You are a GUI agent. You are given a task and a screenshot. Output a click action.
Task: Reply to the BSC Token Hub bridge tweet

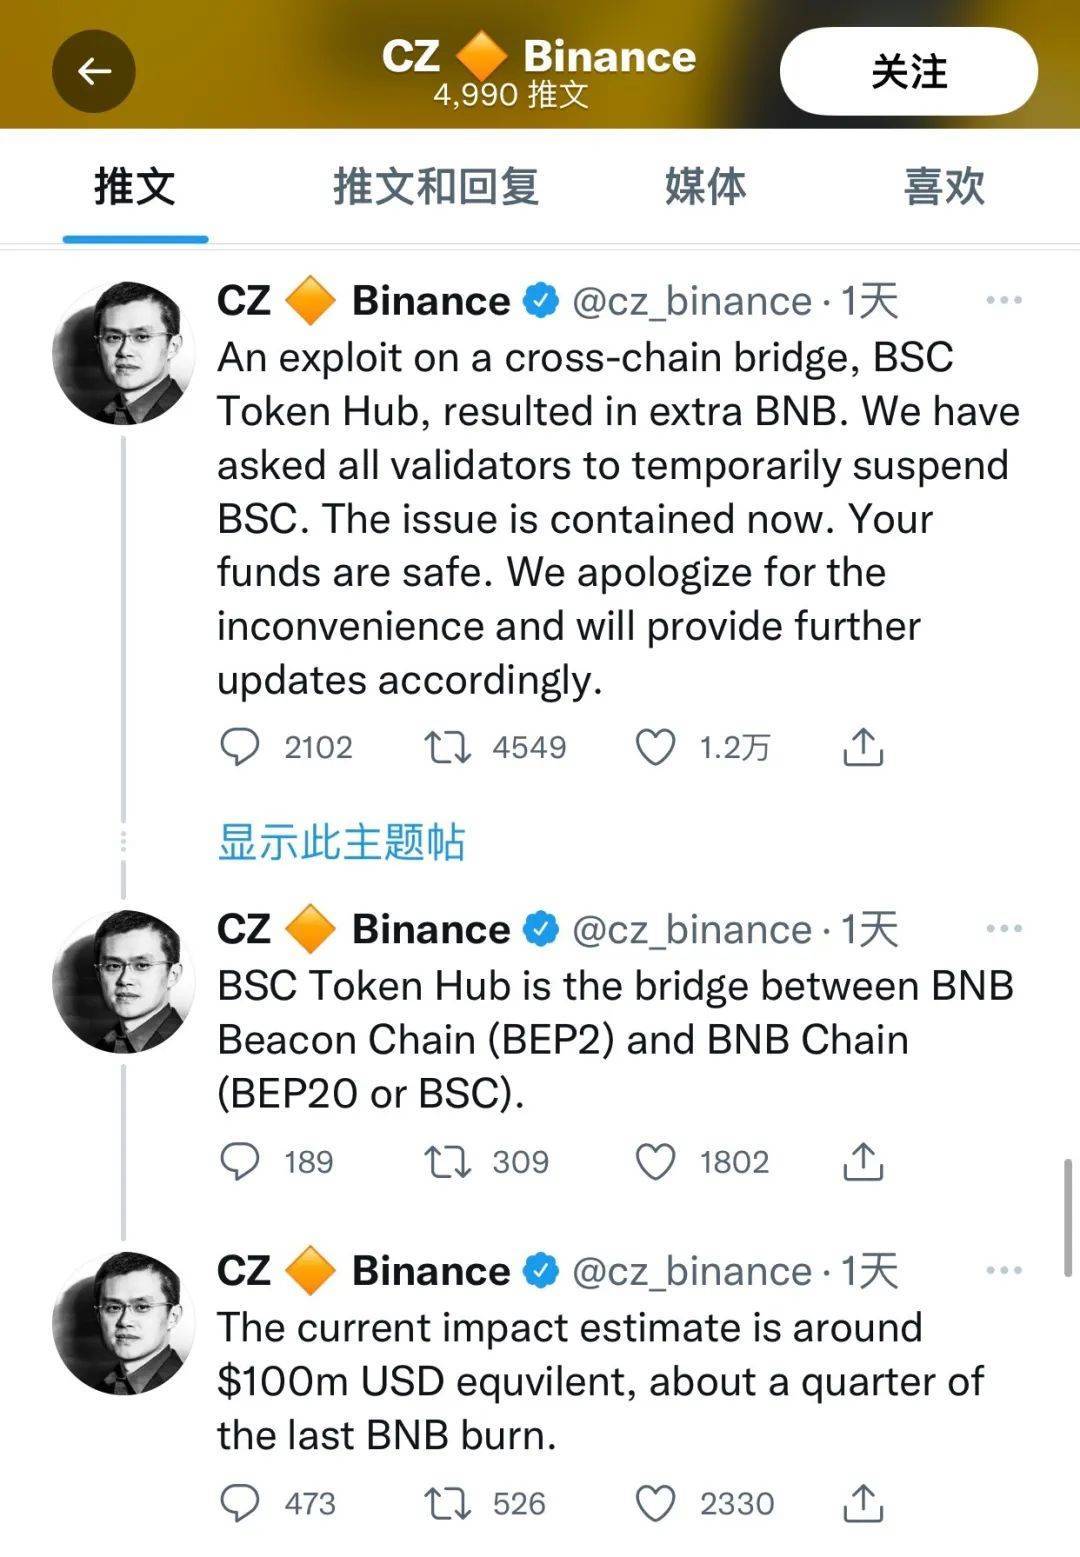click(240, 1162)
